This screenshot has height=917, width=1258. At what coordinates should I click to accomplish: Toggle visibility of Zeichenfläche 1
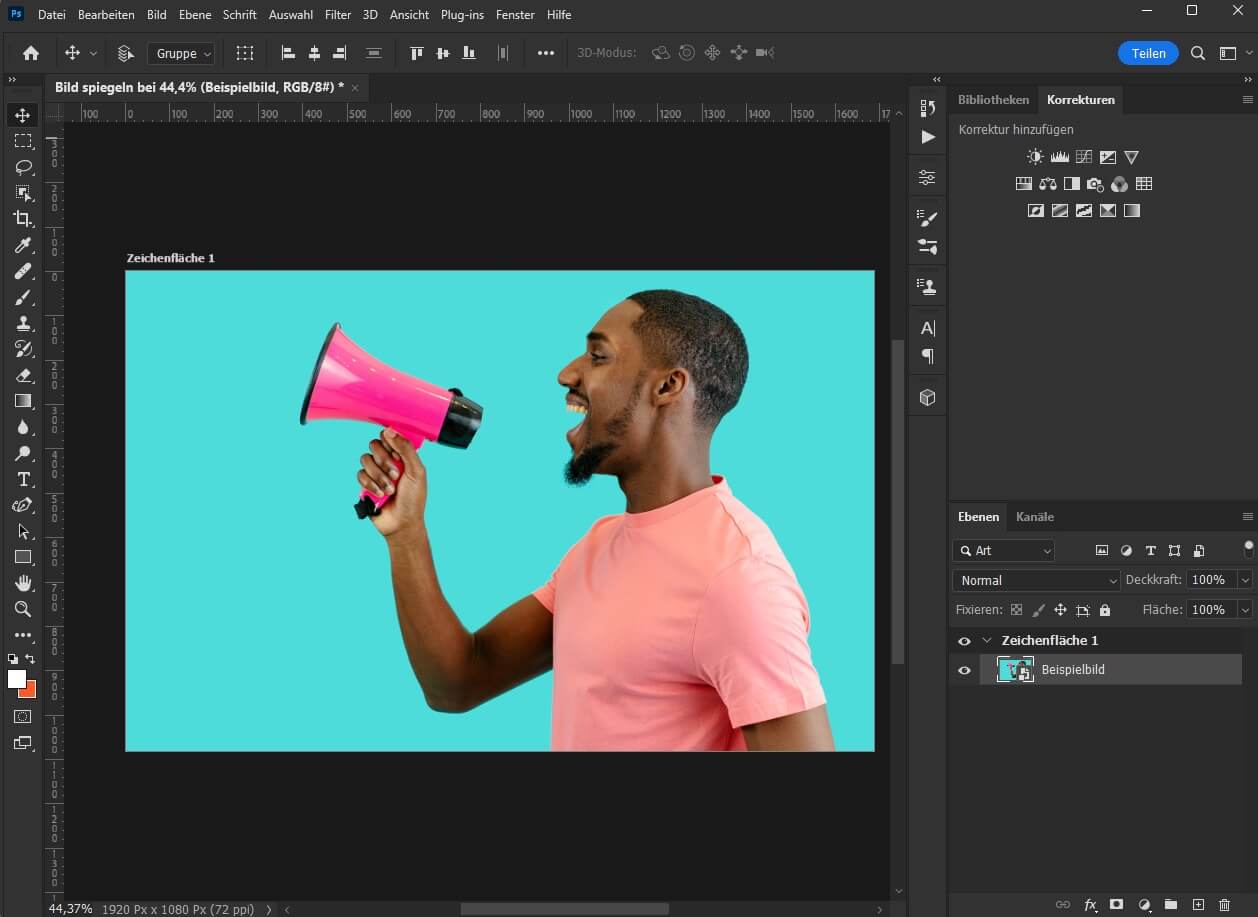coord(964,640)
